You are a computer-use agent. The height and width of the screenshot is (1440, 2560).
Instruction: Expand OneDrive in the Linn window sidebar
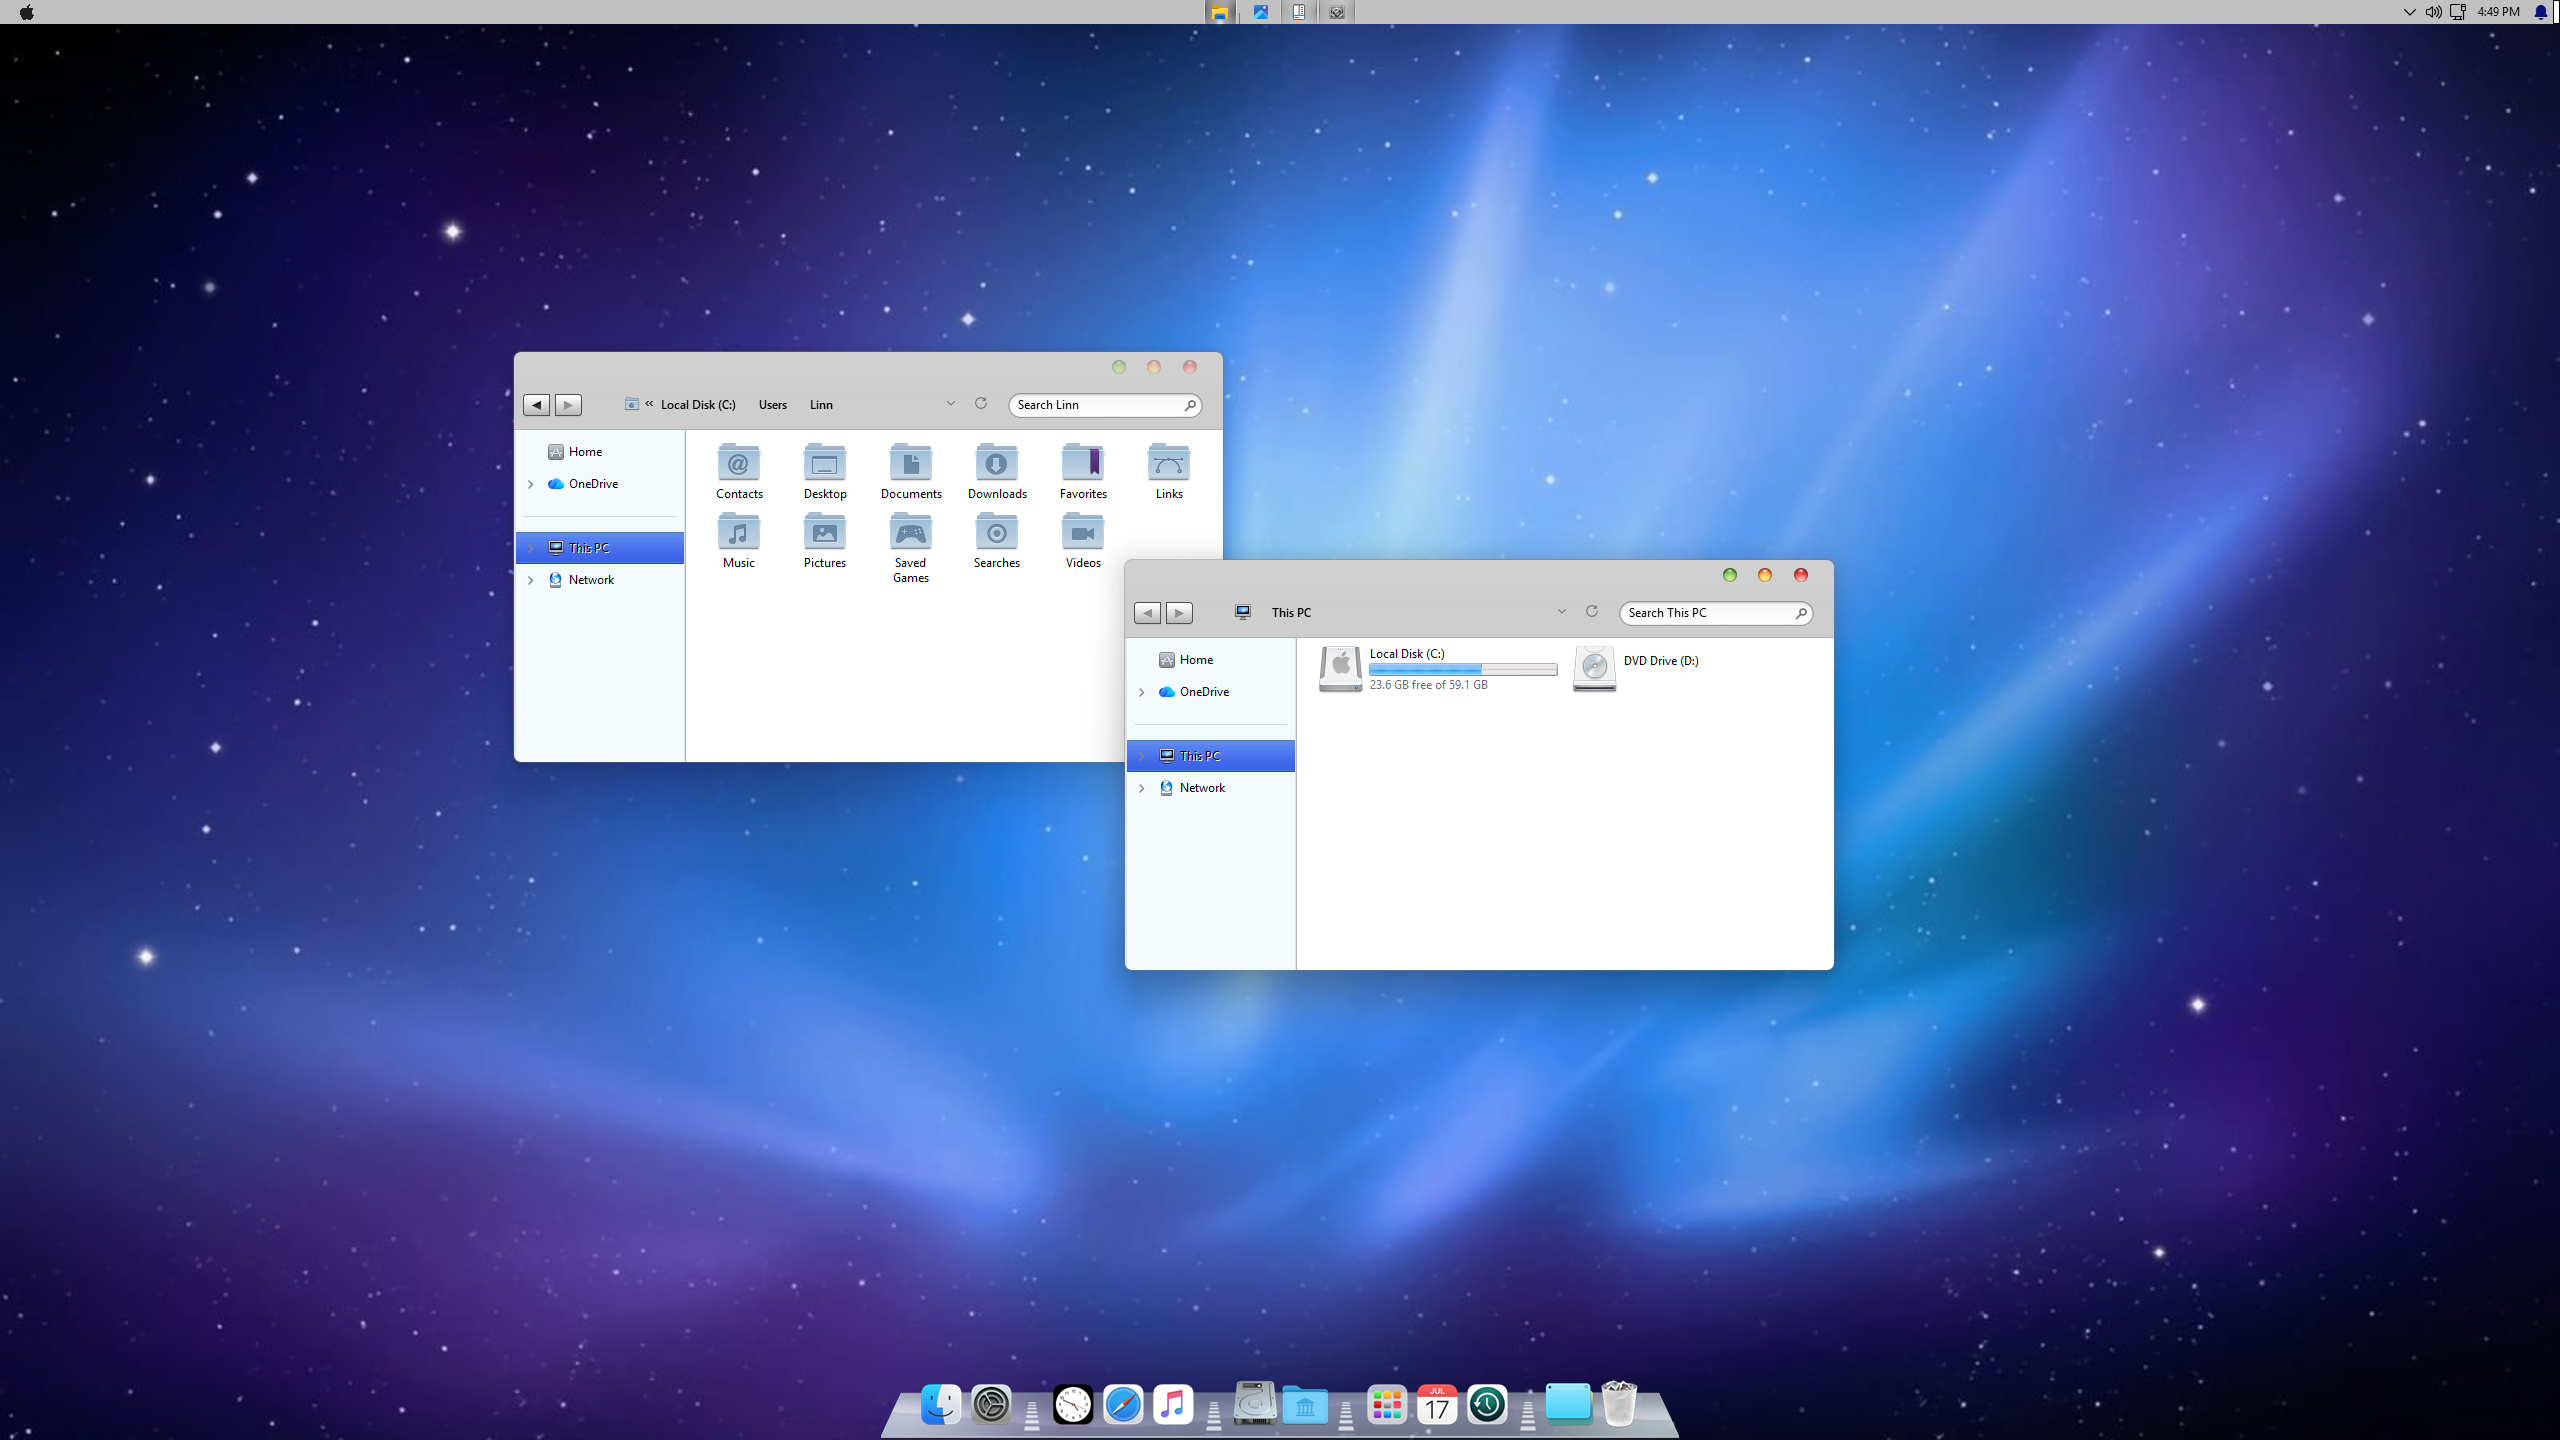pyautogui.click(x=531, y=484)
